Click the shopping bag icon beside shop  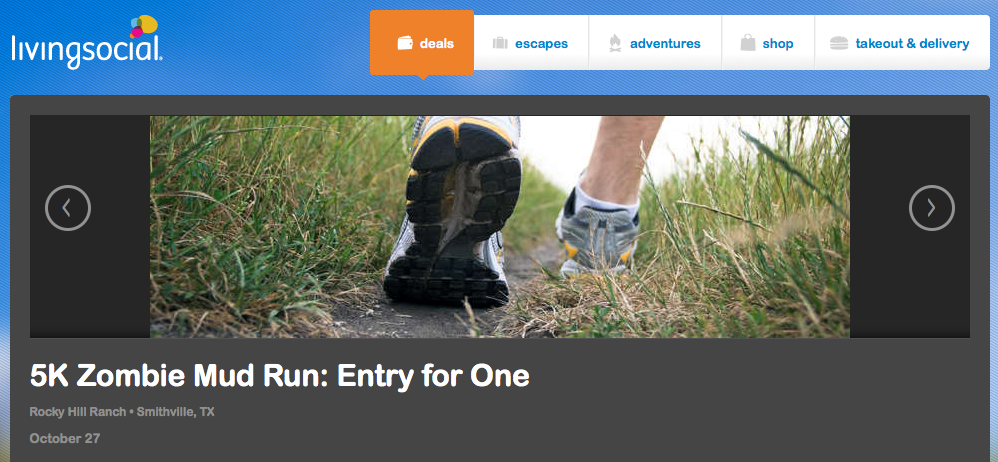(x=748, y=43)
